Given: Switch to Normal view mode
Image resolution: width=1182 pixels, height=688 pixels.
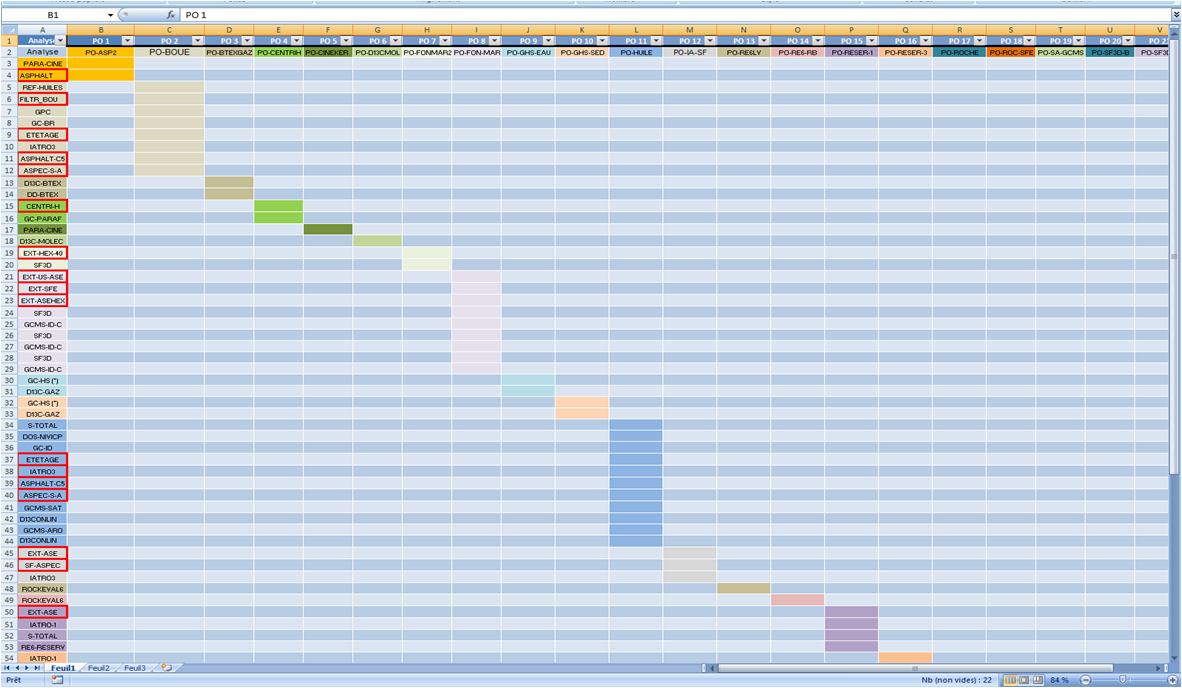Looking at the screenshot, I should click(x=1010, y=680).
